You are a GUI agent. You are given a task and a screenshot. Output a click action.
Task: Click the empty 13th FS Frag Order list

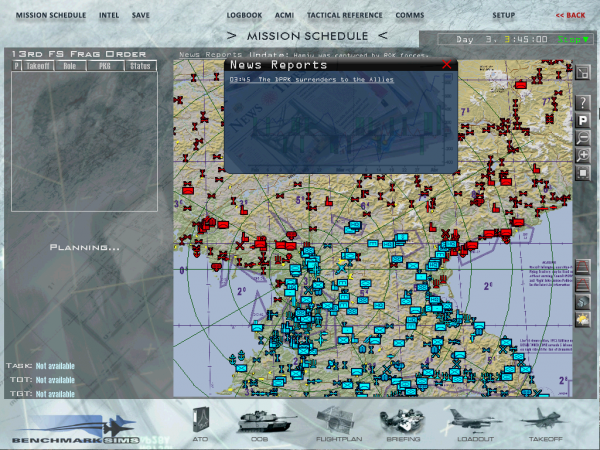tap(85, 142)
